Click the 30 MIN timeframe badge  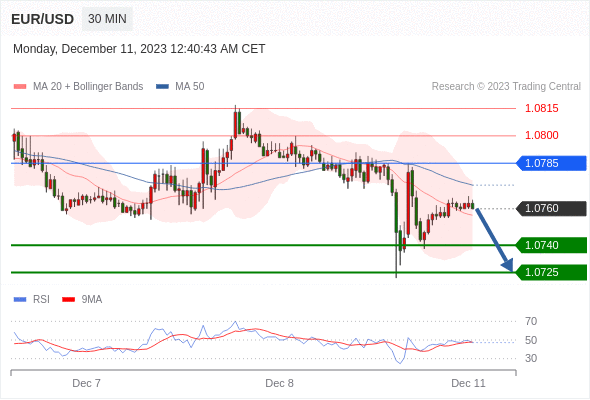pyautogui.click(x=107, y=18)
